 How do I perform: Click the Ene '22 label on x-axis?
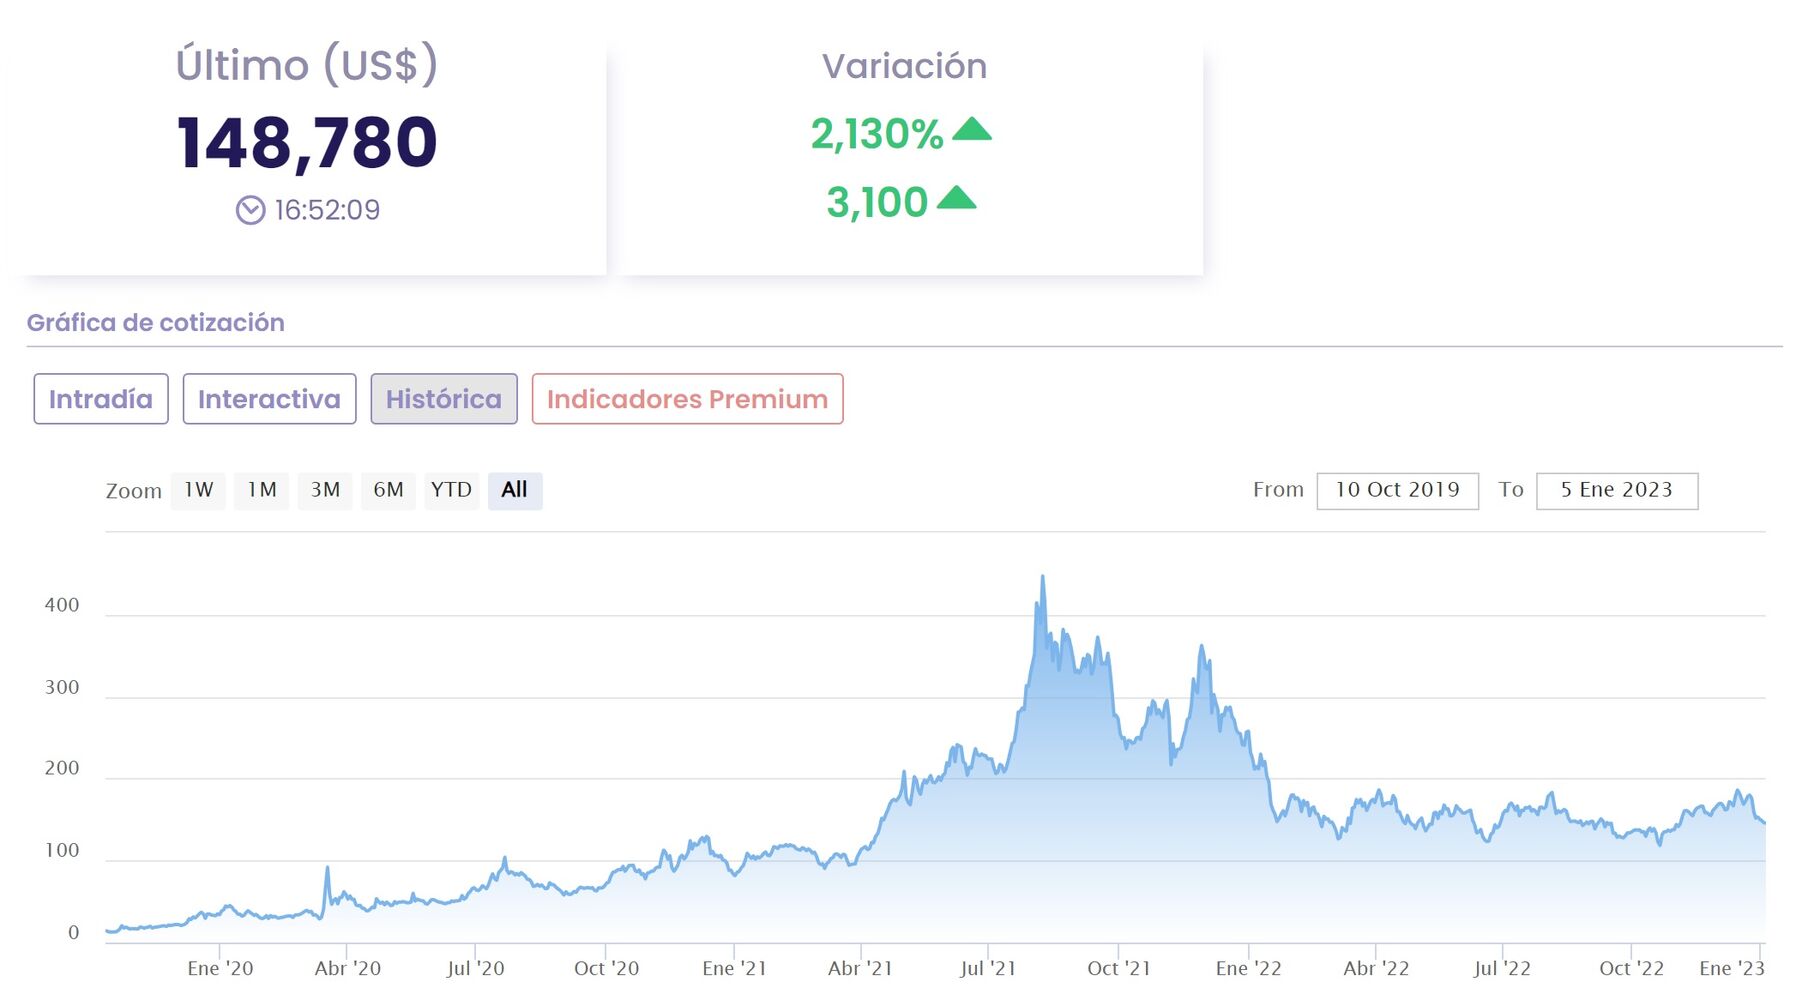pos(1248,968)
